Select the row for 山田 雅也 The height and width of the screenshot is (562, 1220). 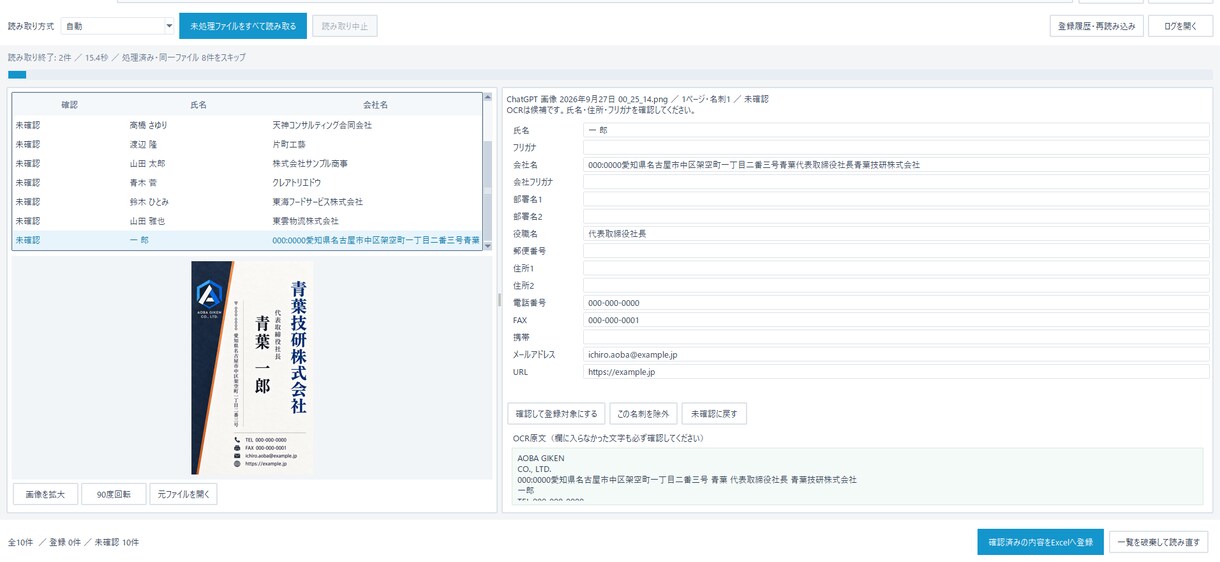[x=247, y=220]
